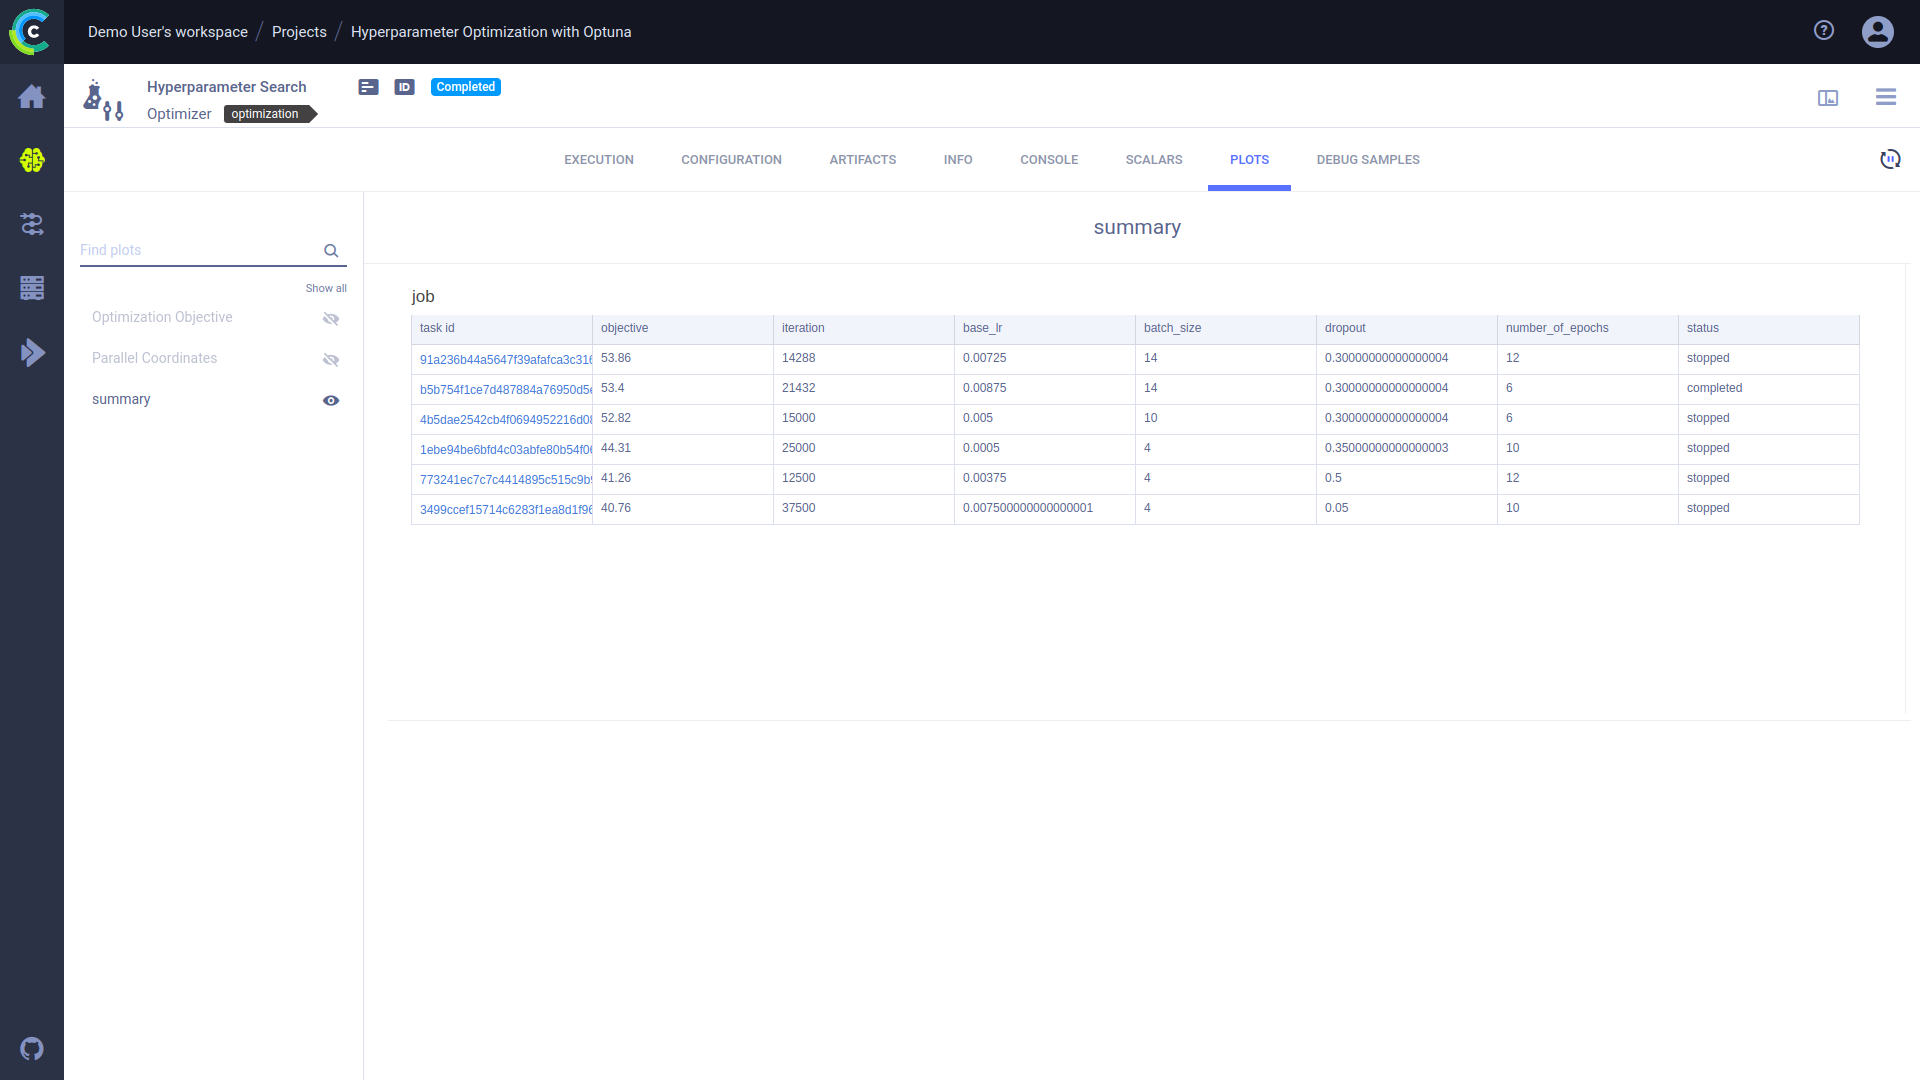Toggle the details panel view icon
The image size is (1920, 1080).
point(1828,97)
